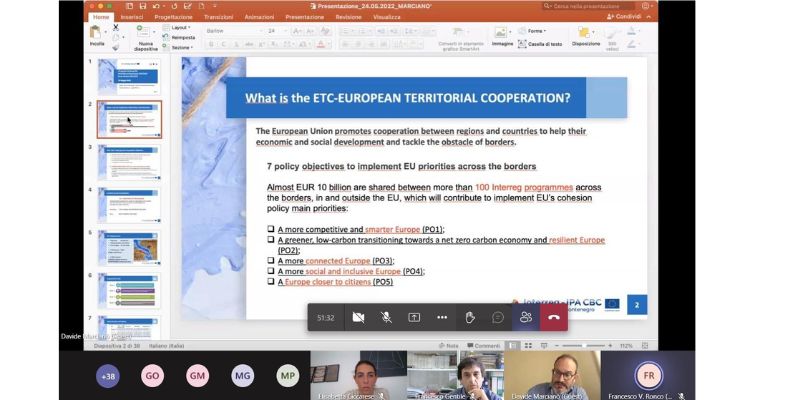
Task: Click the Incolla paste icon
Action: [95, 34]
